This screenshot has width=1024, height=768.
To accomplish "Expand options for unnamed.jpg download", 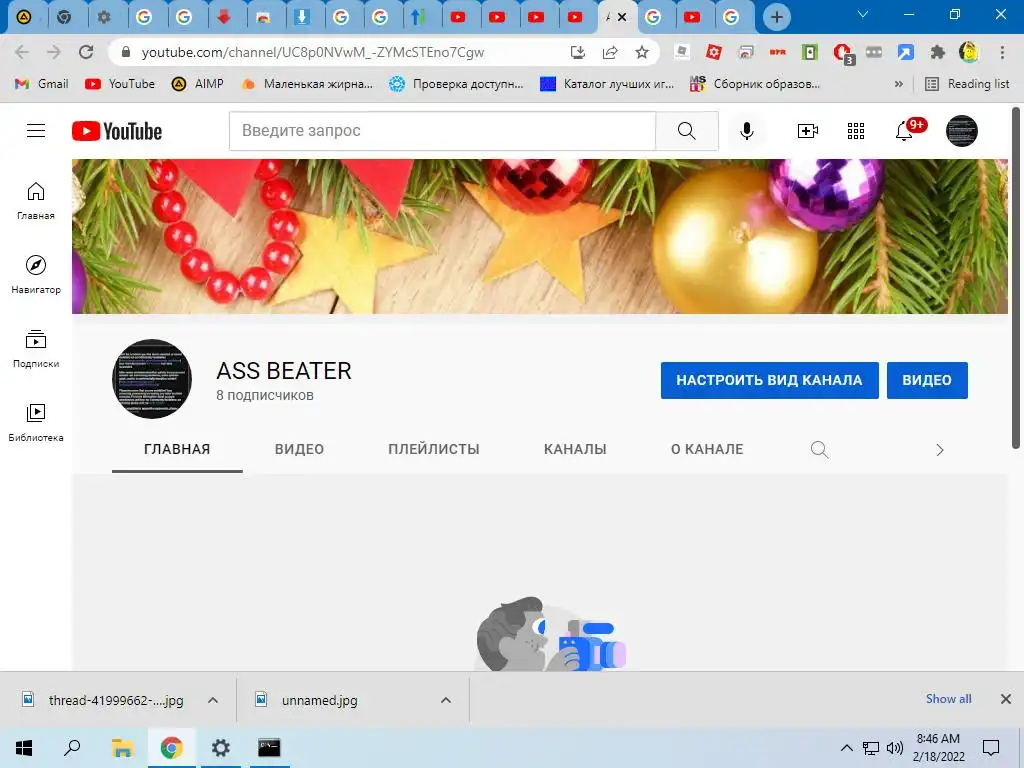I will (x=446, y=700).
